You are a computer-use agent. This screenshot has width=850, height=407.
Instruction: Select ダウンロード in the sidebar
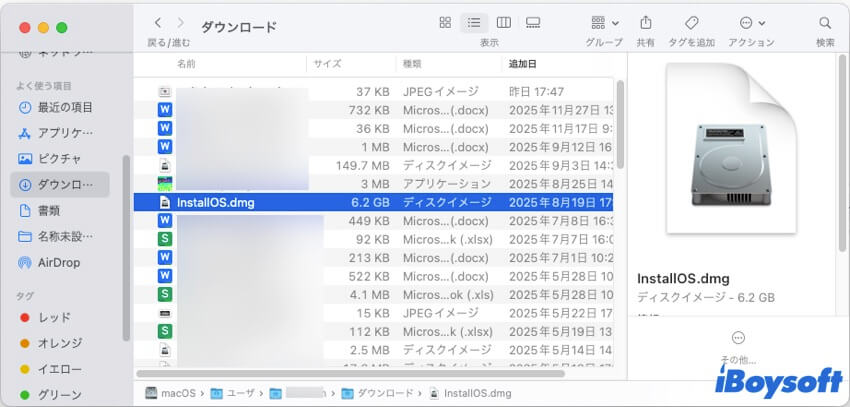pos(60,185)
